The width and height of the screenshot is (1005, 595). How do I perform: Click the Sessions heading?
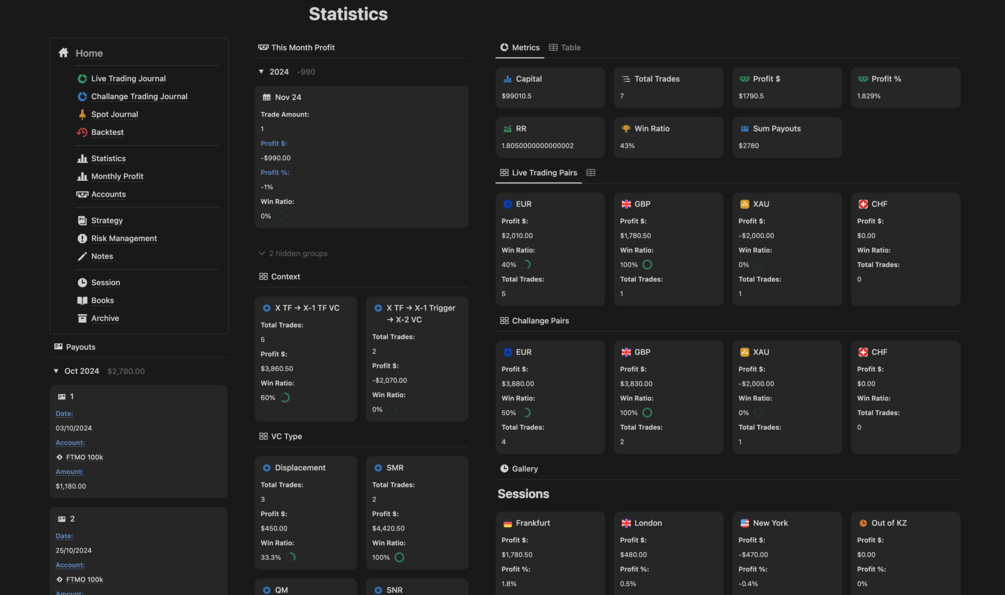click(x=523, y=494)
